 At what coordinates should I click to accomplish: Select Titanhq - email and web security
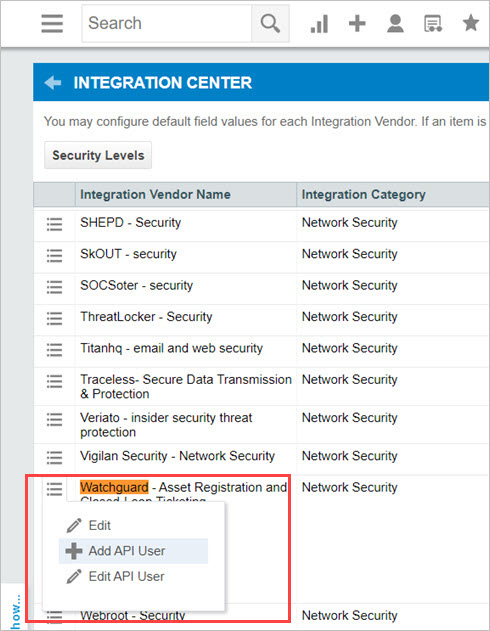point(171,348)
